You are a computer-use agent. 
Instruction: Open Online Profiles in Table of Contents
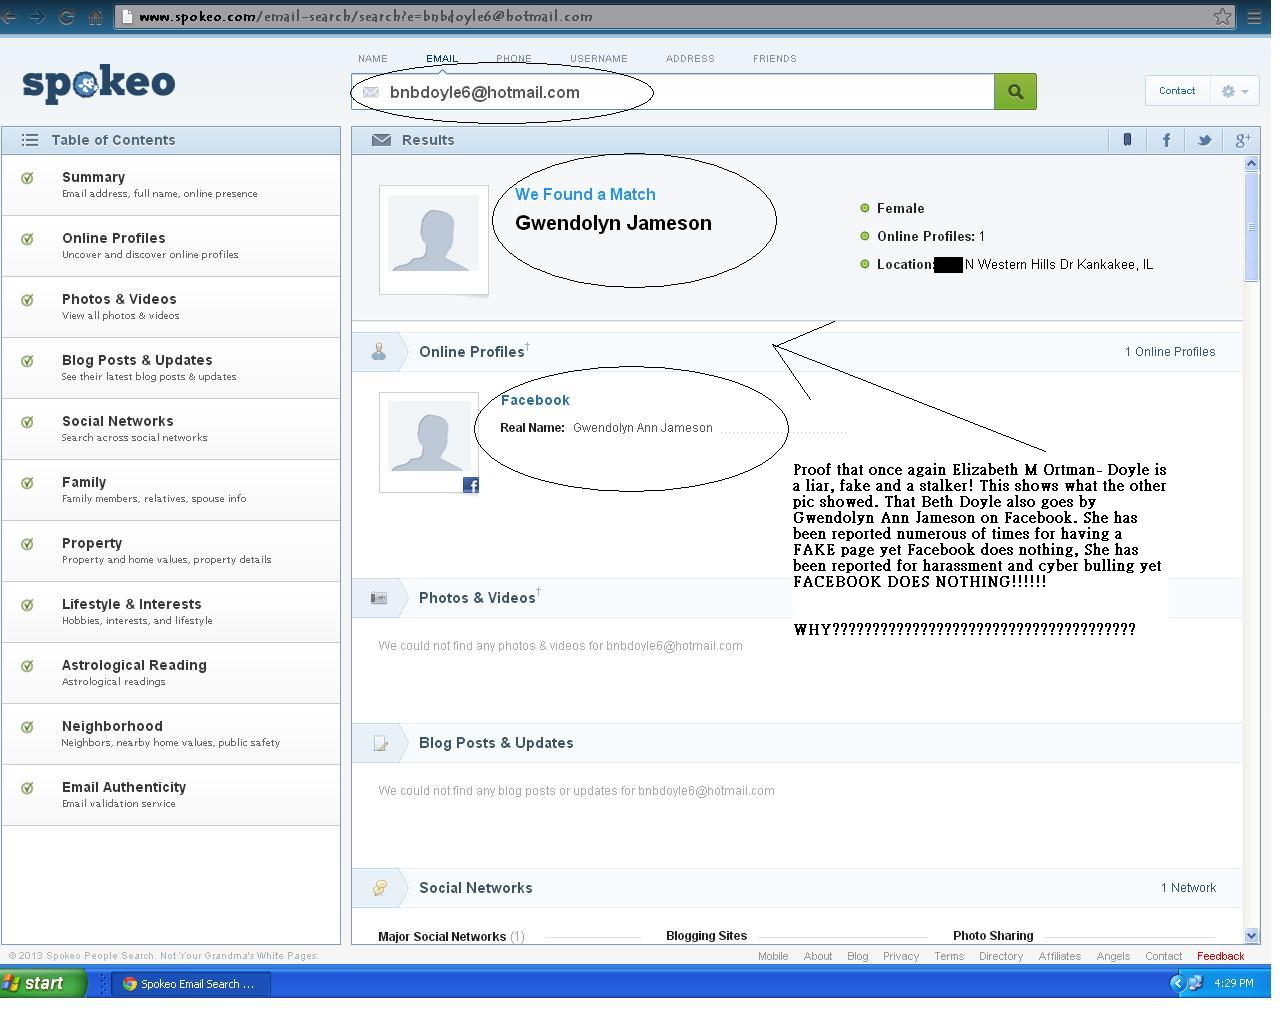[x=171, y=246]
